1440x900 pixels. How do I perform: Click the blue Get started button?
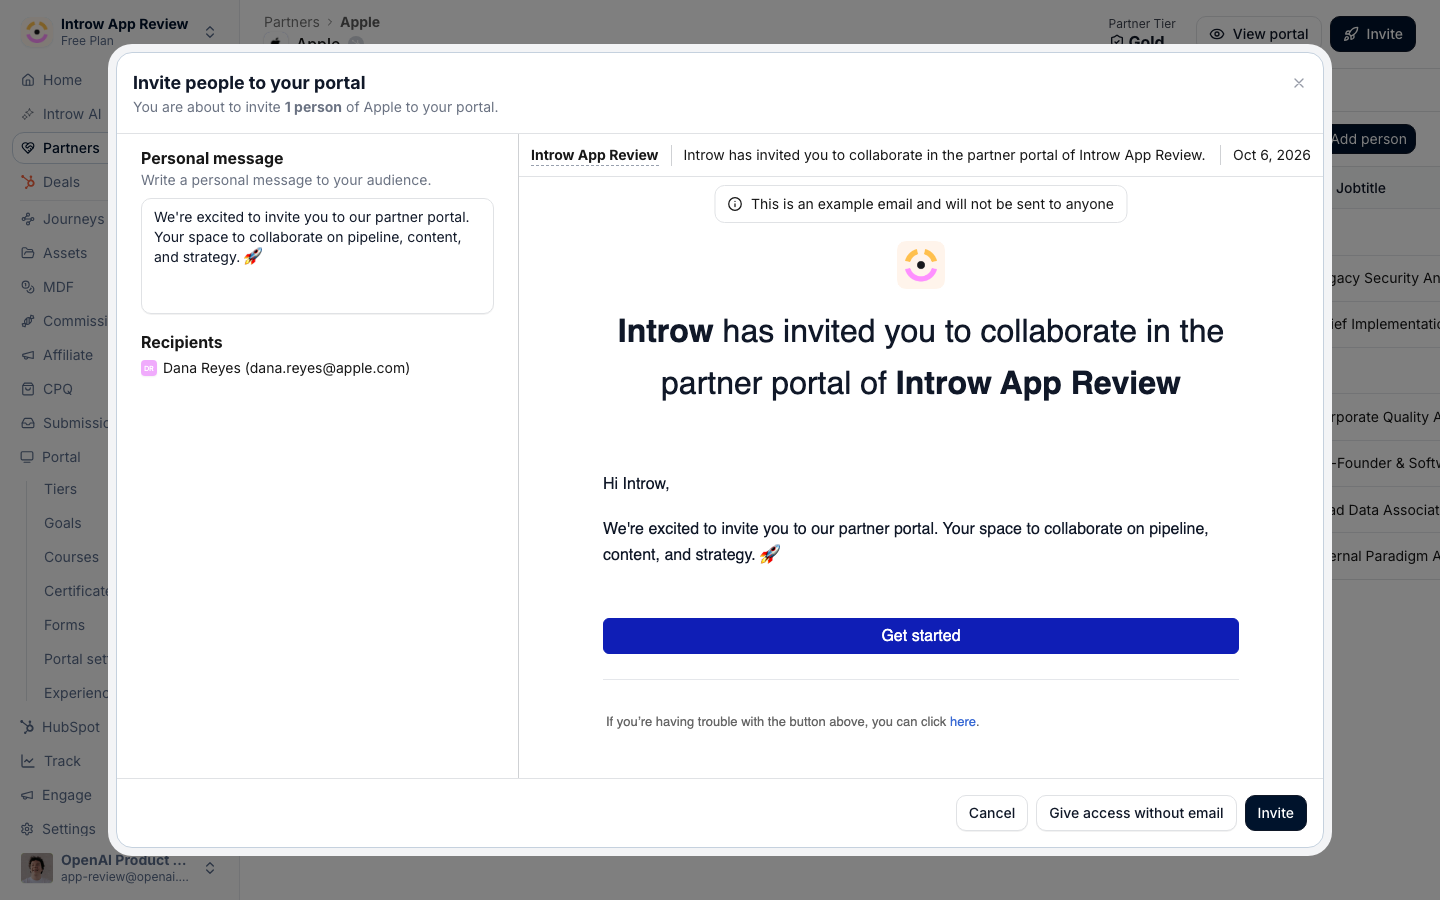tap(921, 636)
